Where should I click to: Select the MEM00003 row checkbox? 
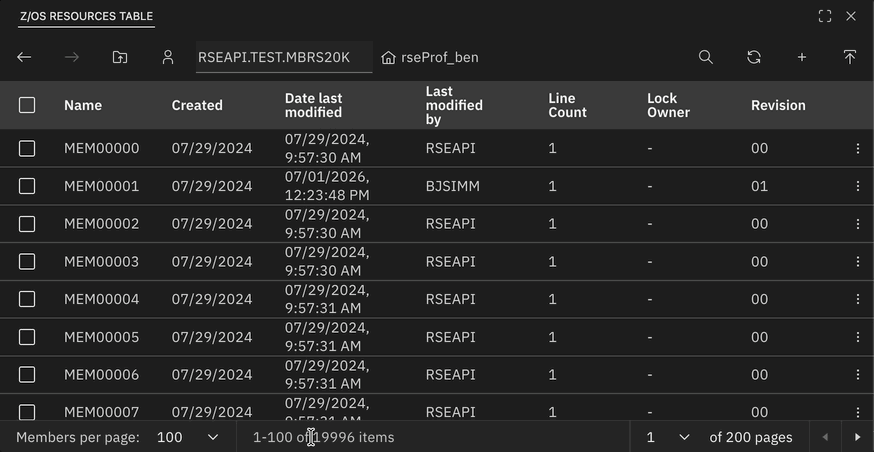27,261
